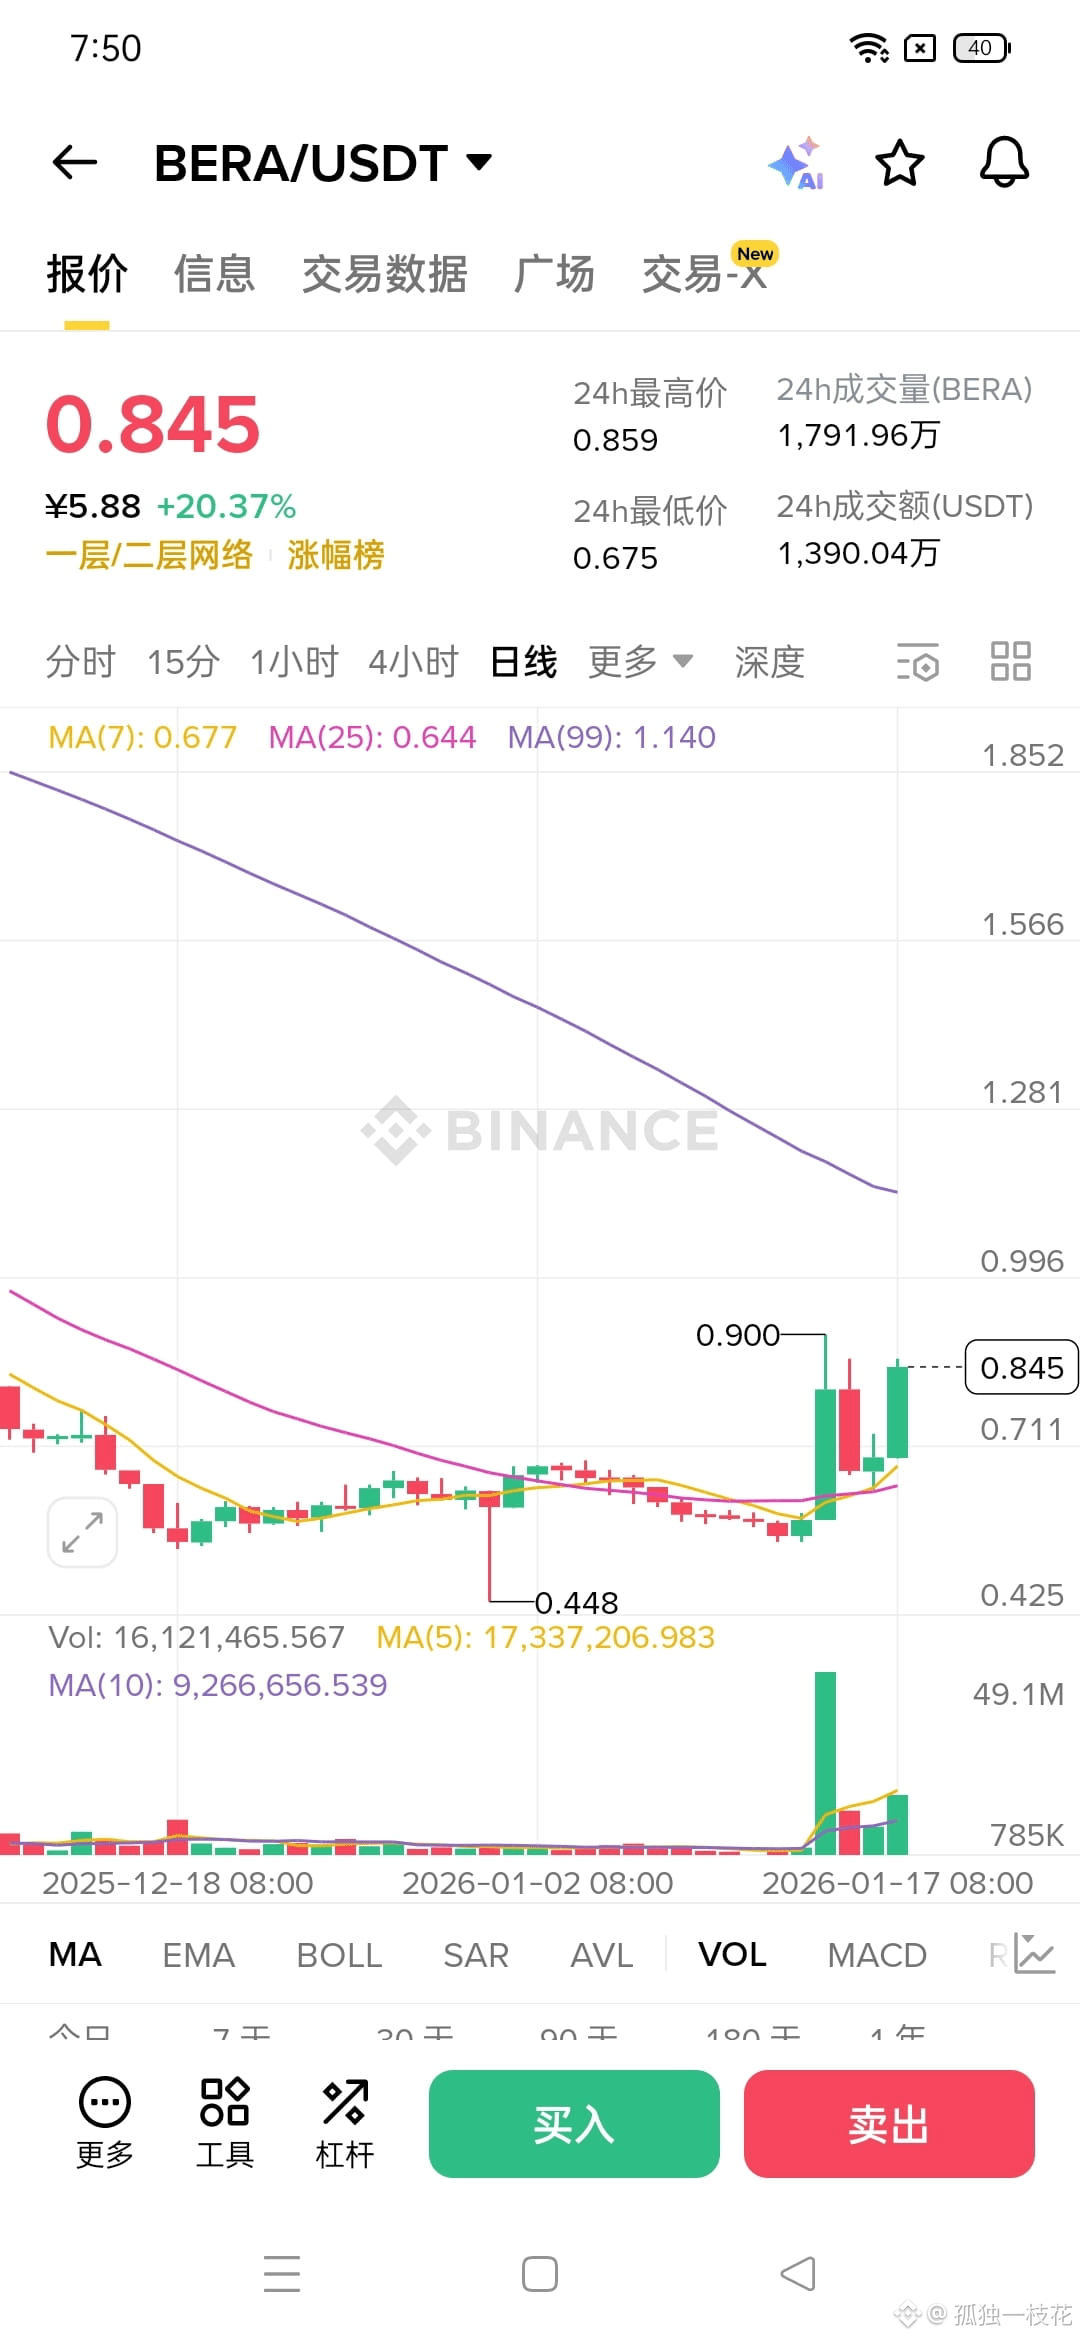Switch to 广场 tab
Screen dimensions: 1080x2340
pos(554,273)
